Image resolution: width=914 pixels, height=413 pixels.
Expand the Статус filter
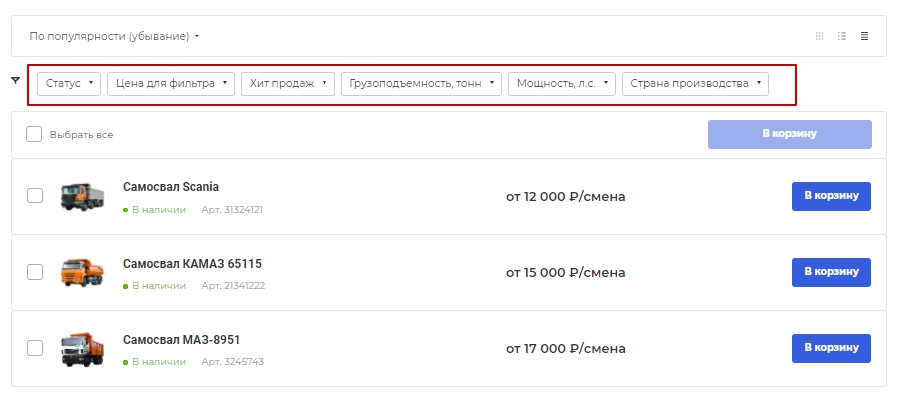coord(69,83)
